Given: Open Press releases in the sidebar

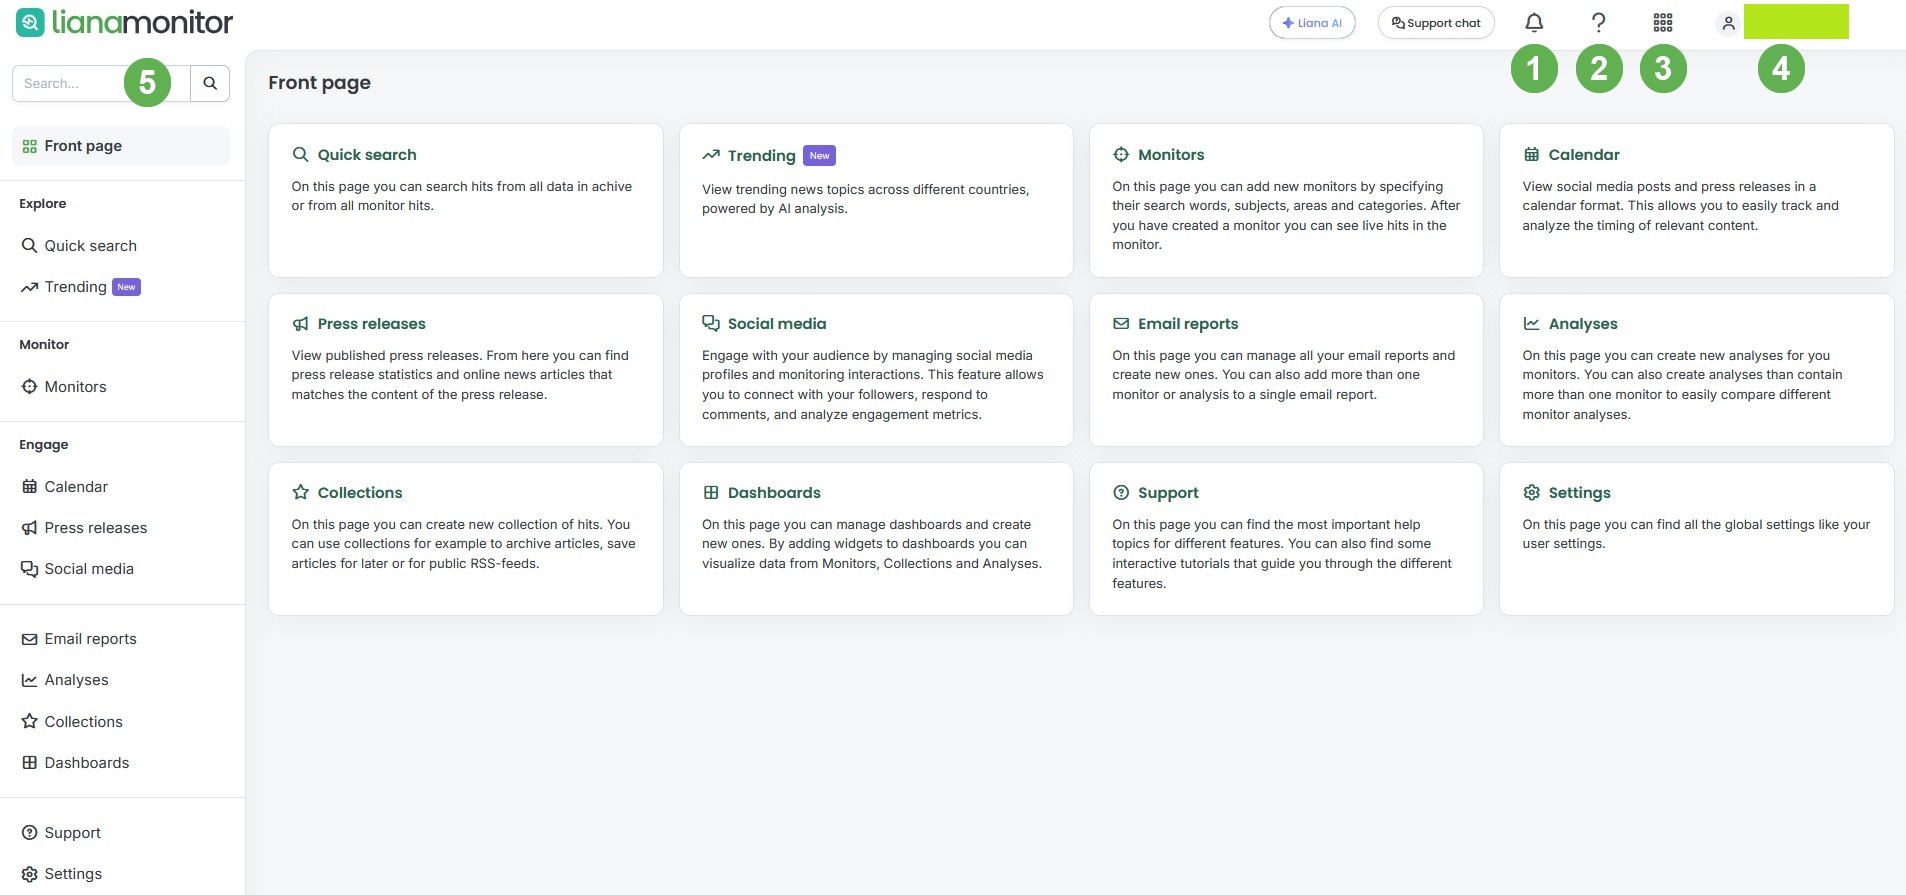Looking at the screenshot, I should point(85,528).
